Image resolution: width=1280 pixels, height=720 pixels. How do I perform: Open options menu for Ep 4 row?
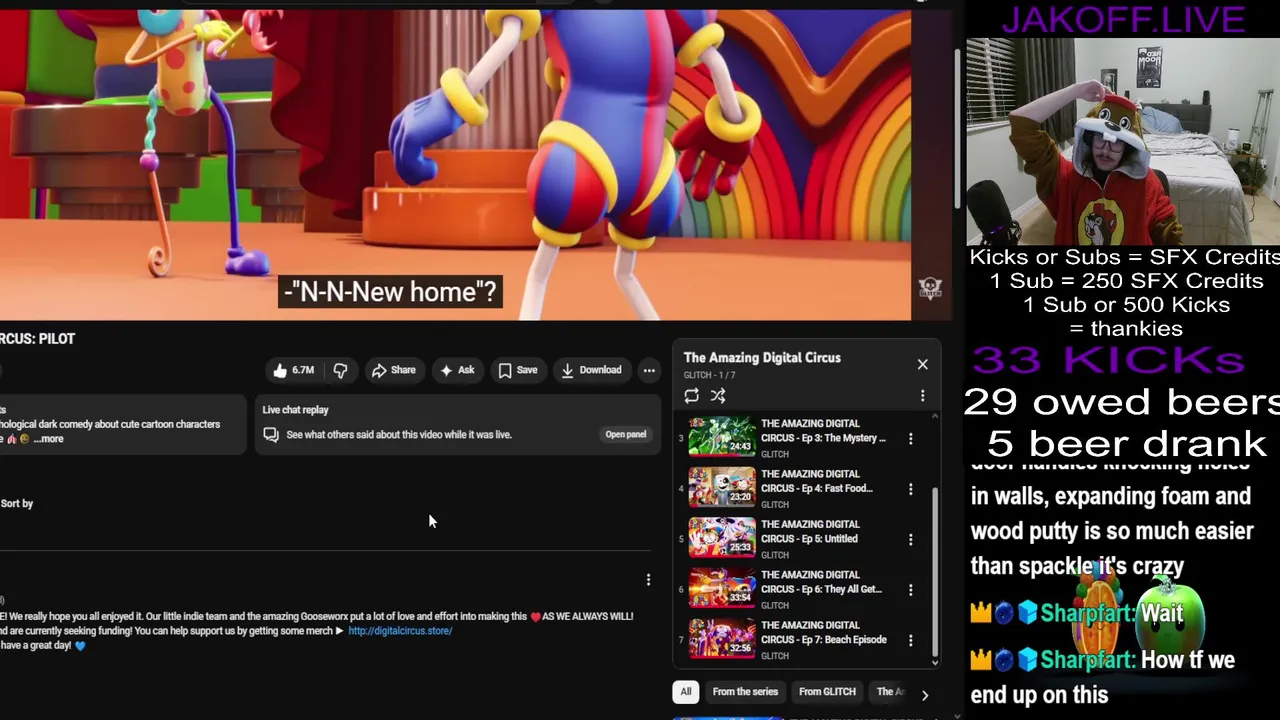(910, 489)
